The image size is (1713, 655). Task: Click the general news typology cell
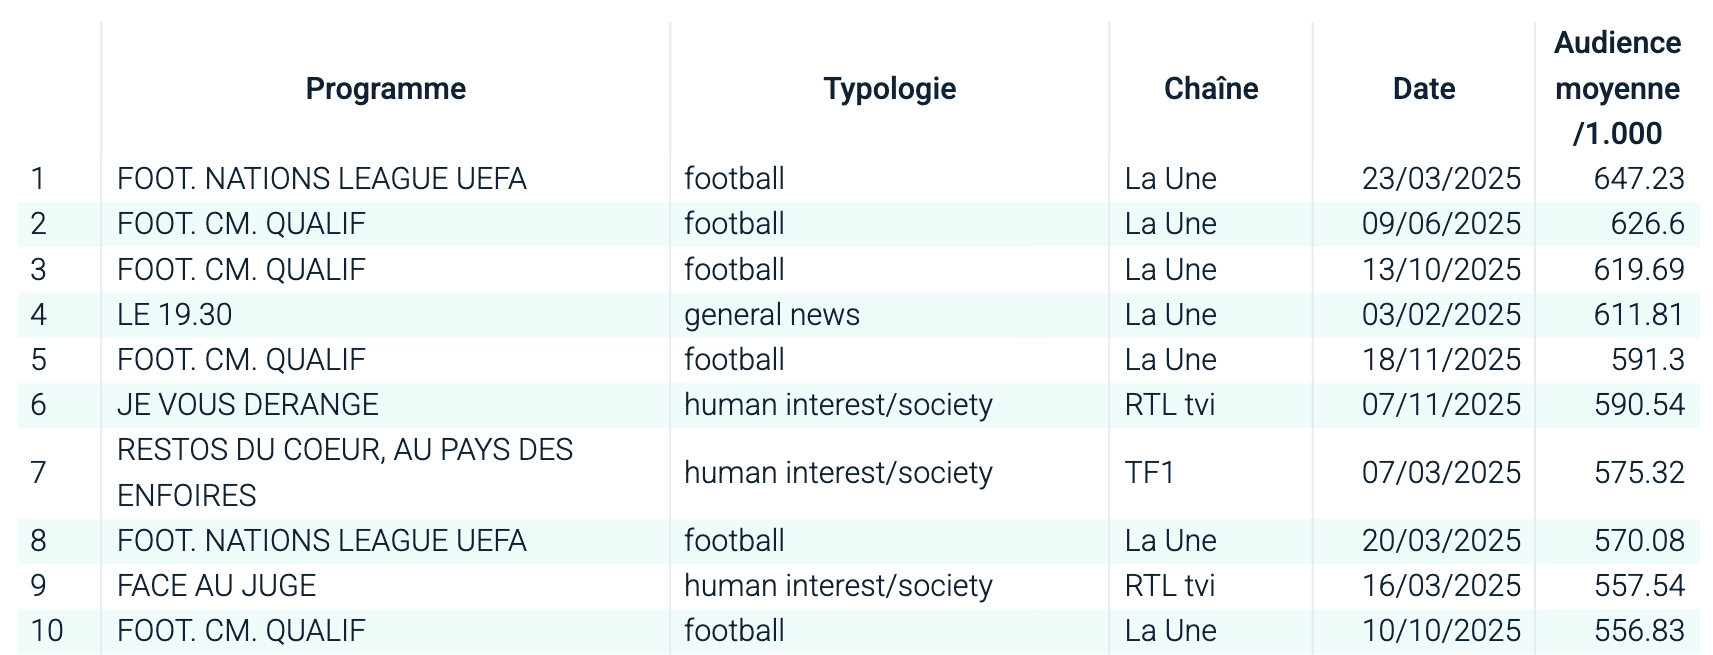coord(771,315)
